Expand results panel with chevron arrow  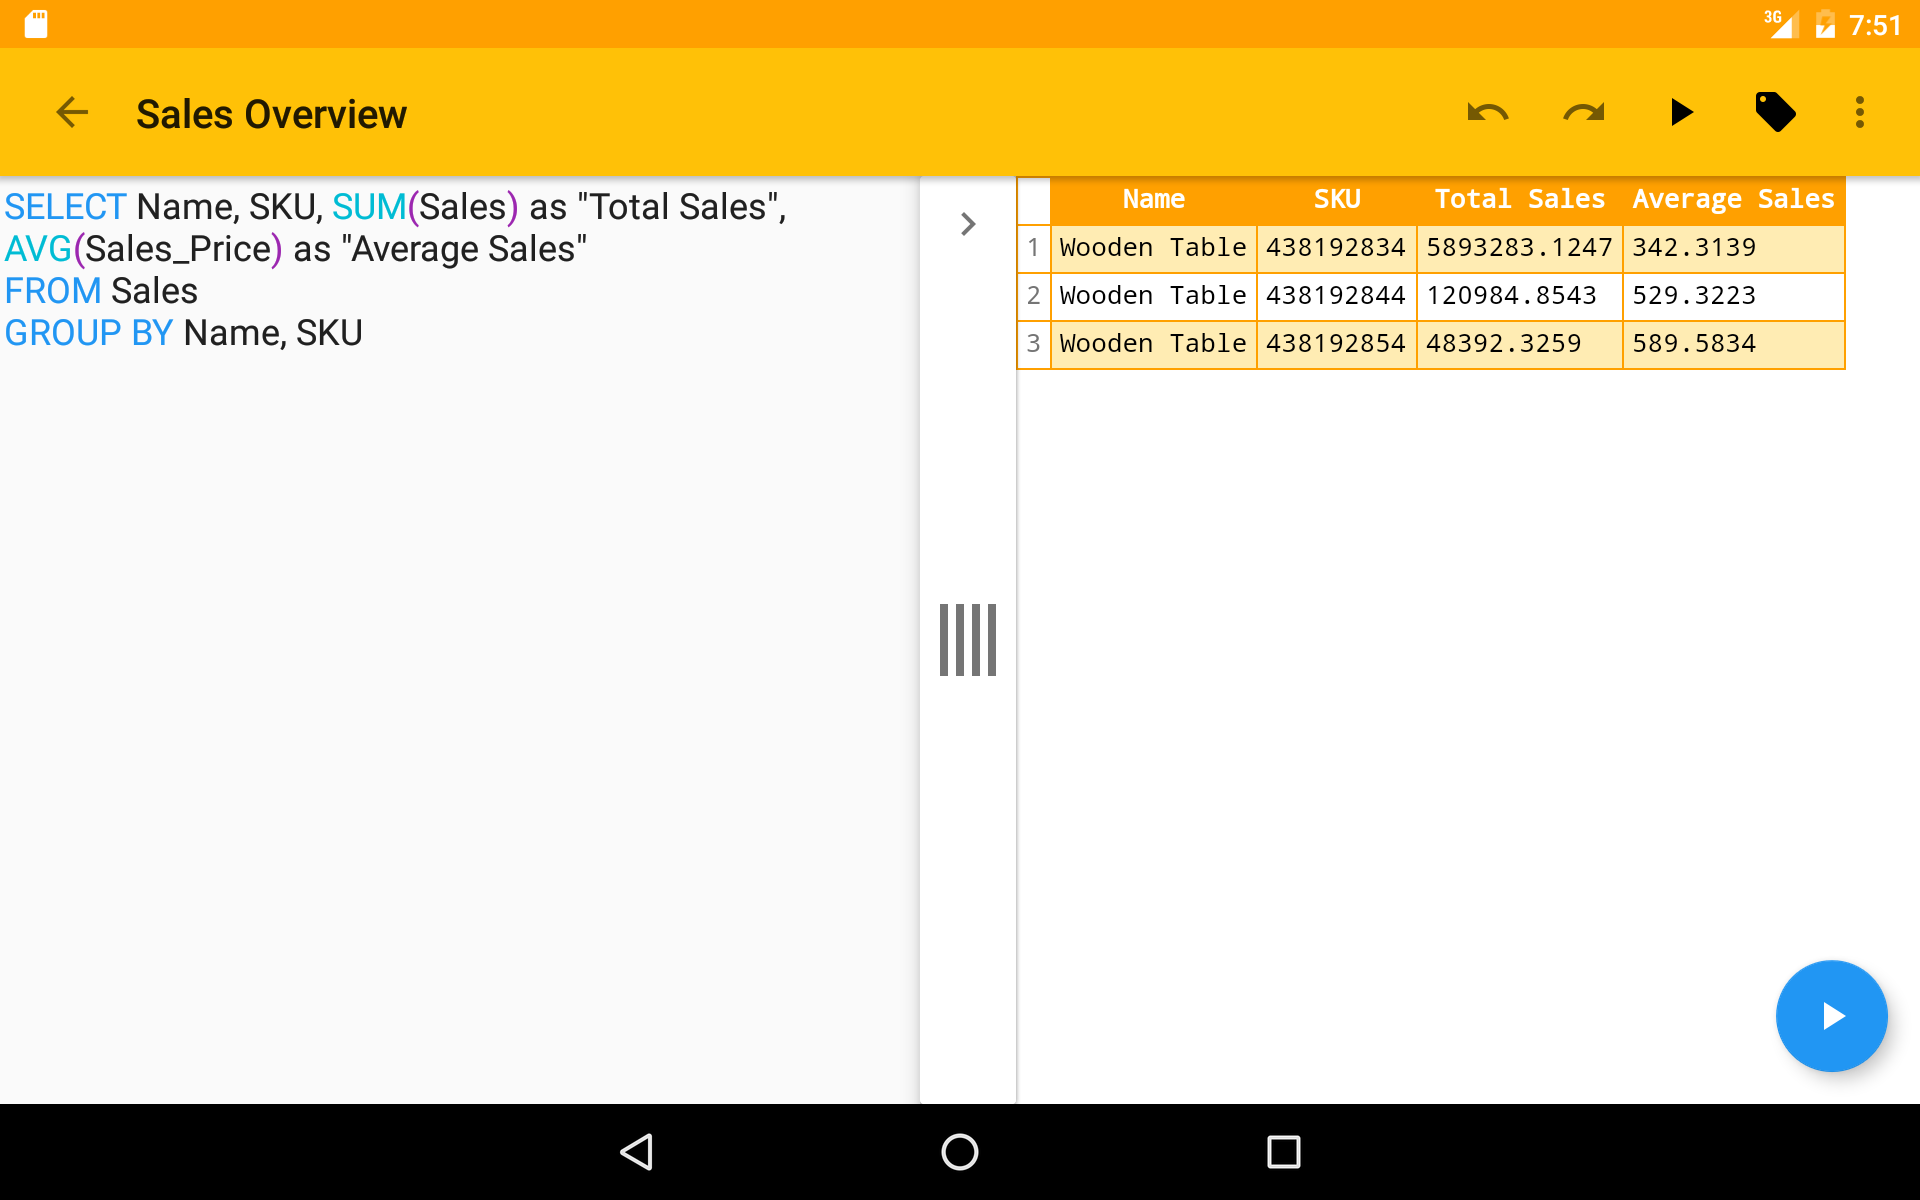tap(967, 224)
